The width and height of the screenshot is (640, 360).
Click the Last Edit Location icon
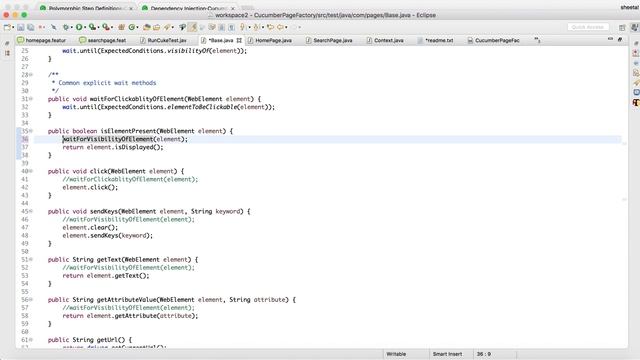270,27
